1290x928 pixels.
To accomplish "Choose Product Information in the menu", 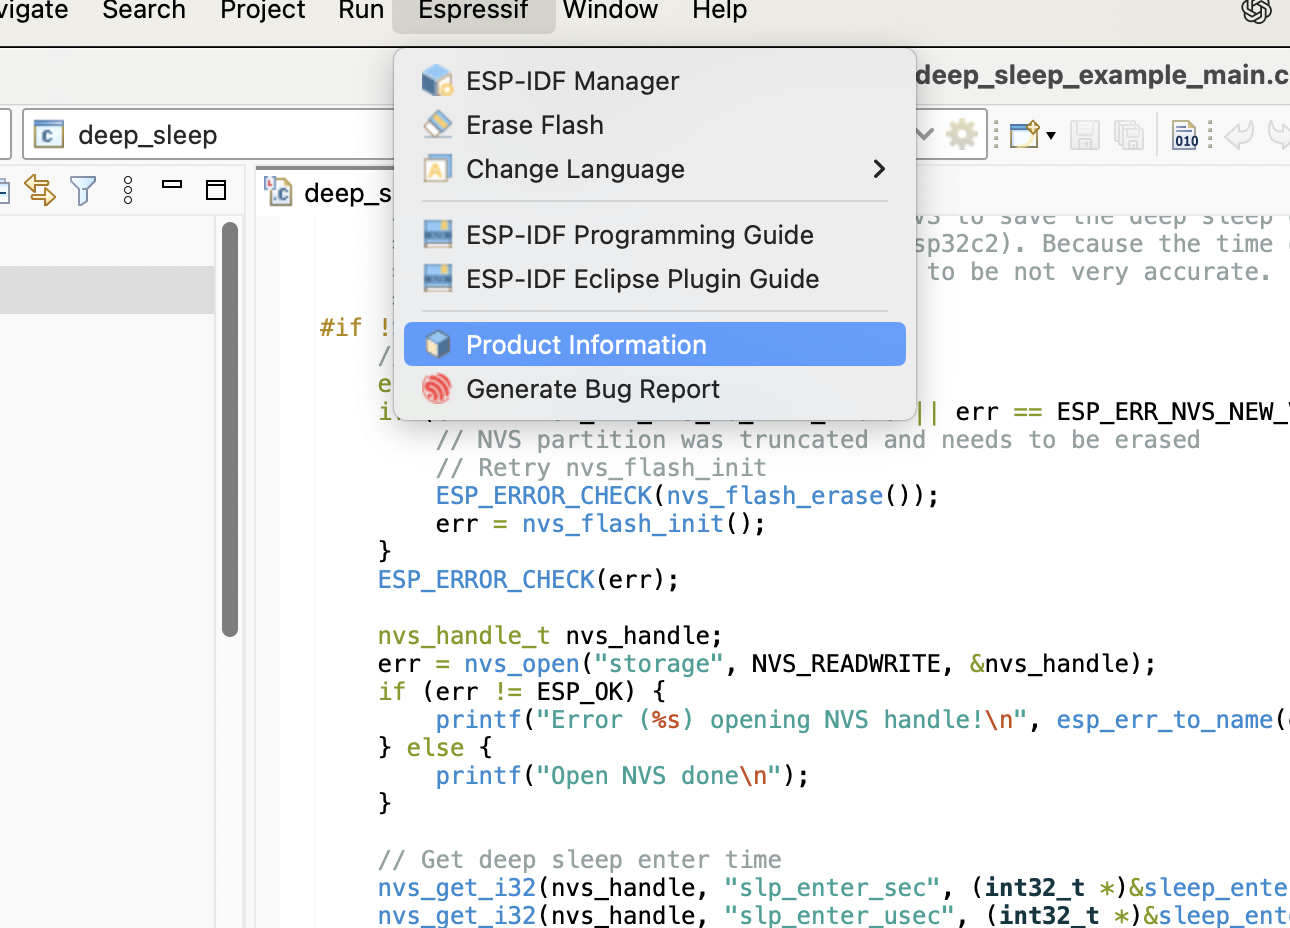I will pos(655,344).
